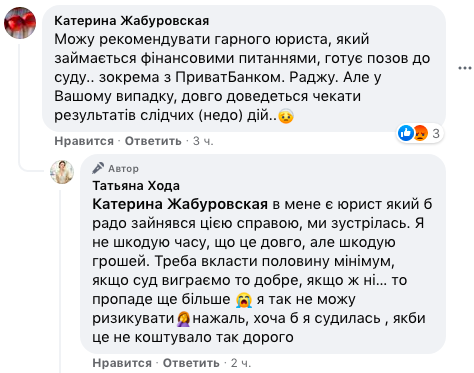Screen dimensions: 474x373
Task: Click the Автор label text
Action: coord(123,169)
